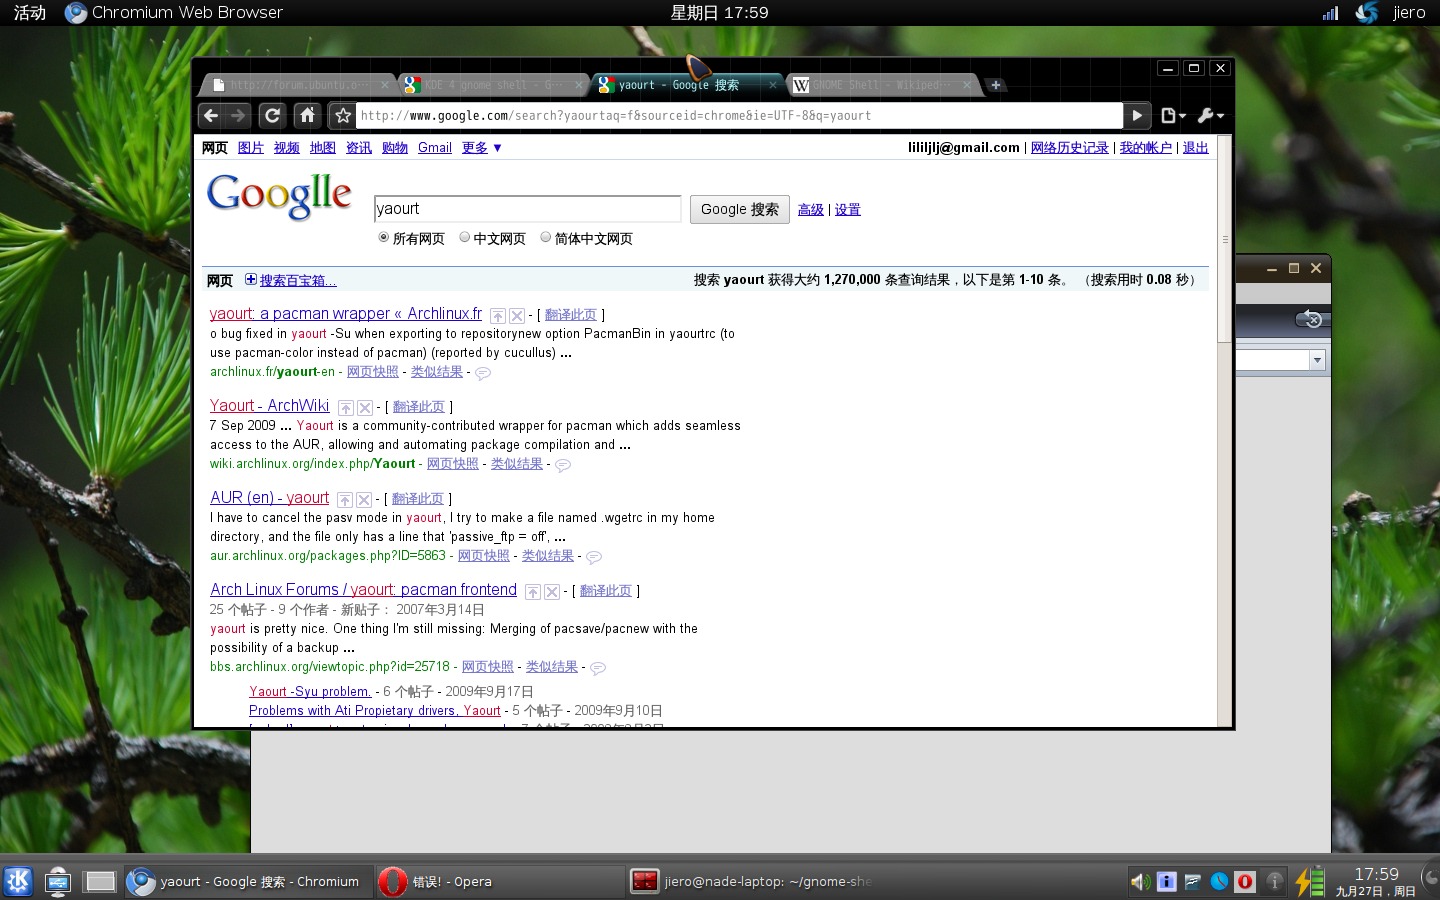Viewport: 1440px width, 900px height.
Task: Click the Opera icon in the system tray
Action: [x=1245, y=881]
